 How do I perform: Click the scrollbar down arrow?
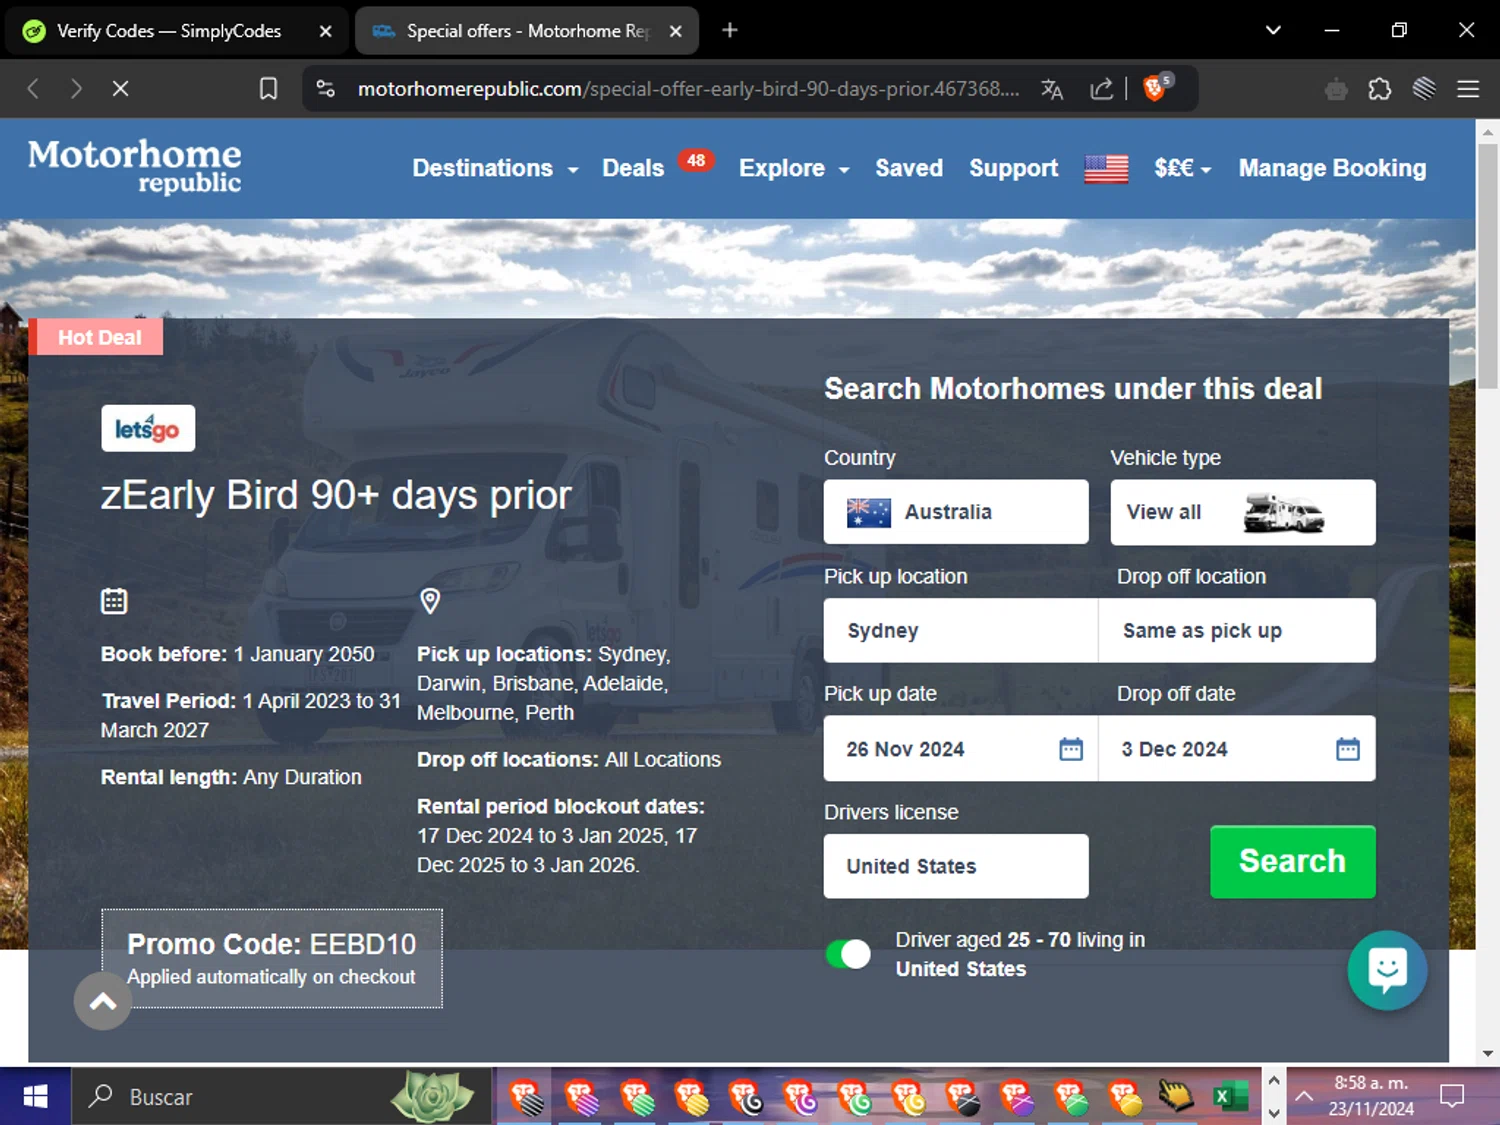[x=1487, y=1053]
